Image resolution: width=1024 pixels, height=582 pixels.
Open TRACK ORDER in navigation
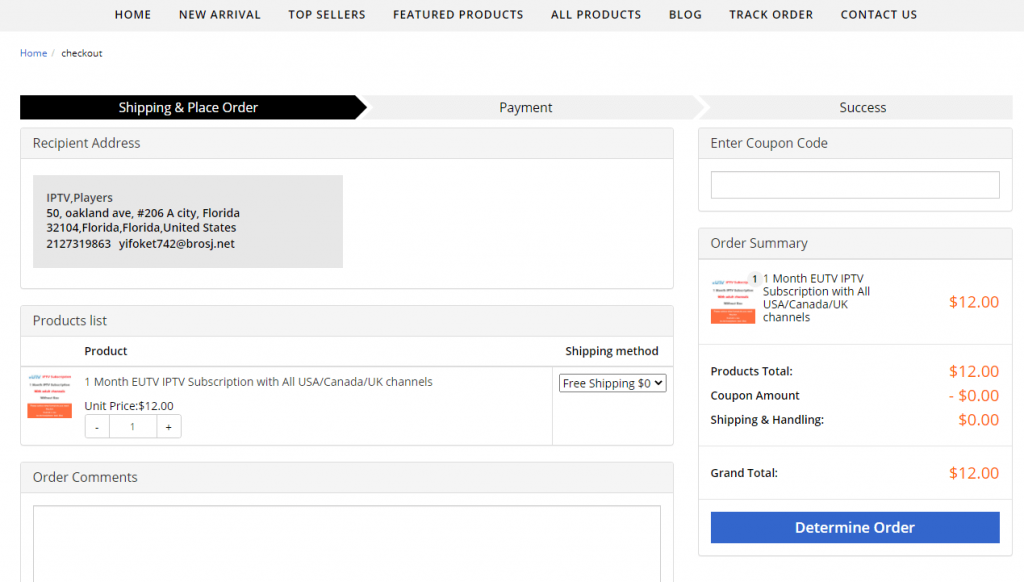point(771,14)
